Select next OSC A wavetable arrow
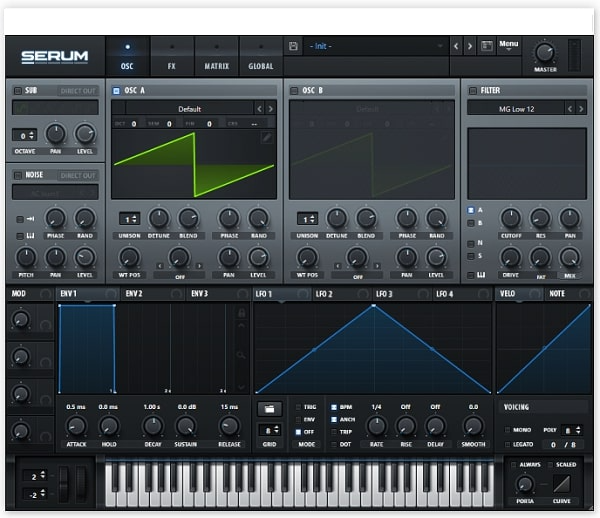The width and height of the screenshot is (600, 518). (x=271, y=109)
